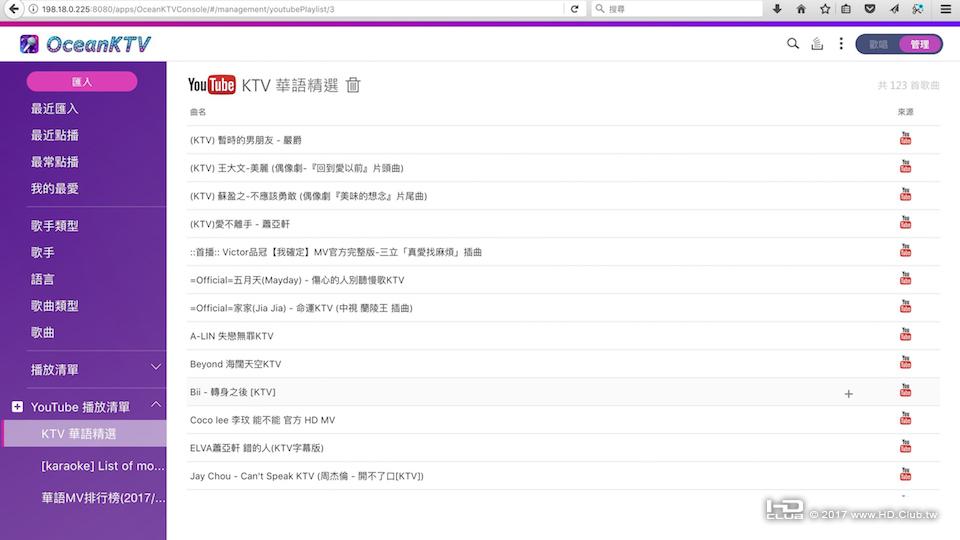960x540 pixels.
Task: Open 最近點播 in the sidebar
Action: [54, 135]
